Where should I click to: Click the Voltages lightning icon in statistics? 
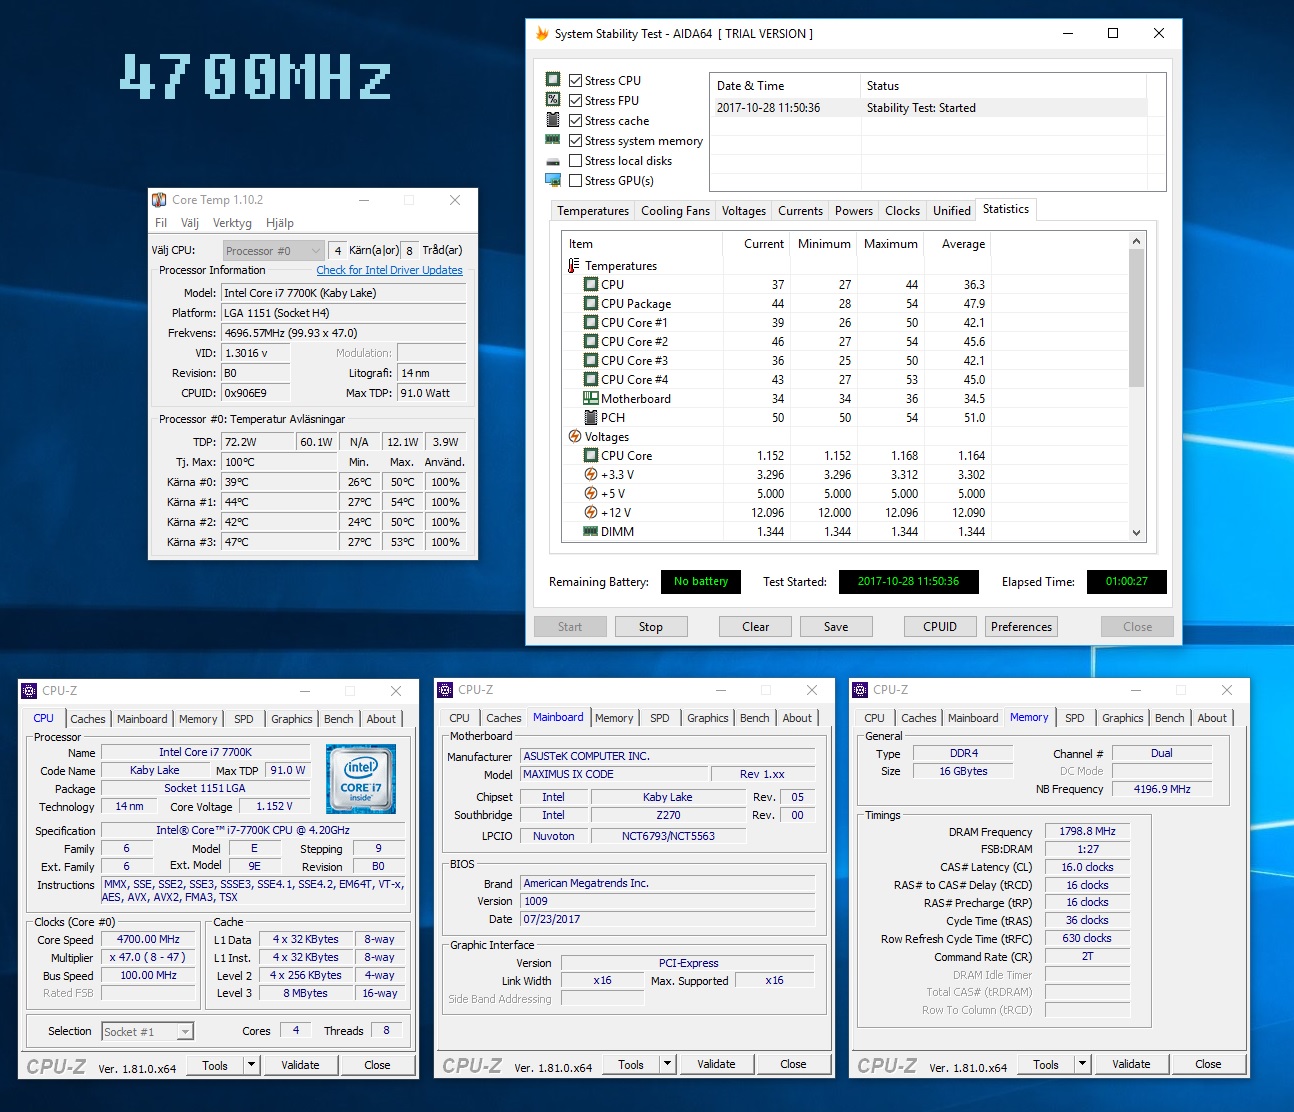(574, 437)
